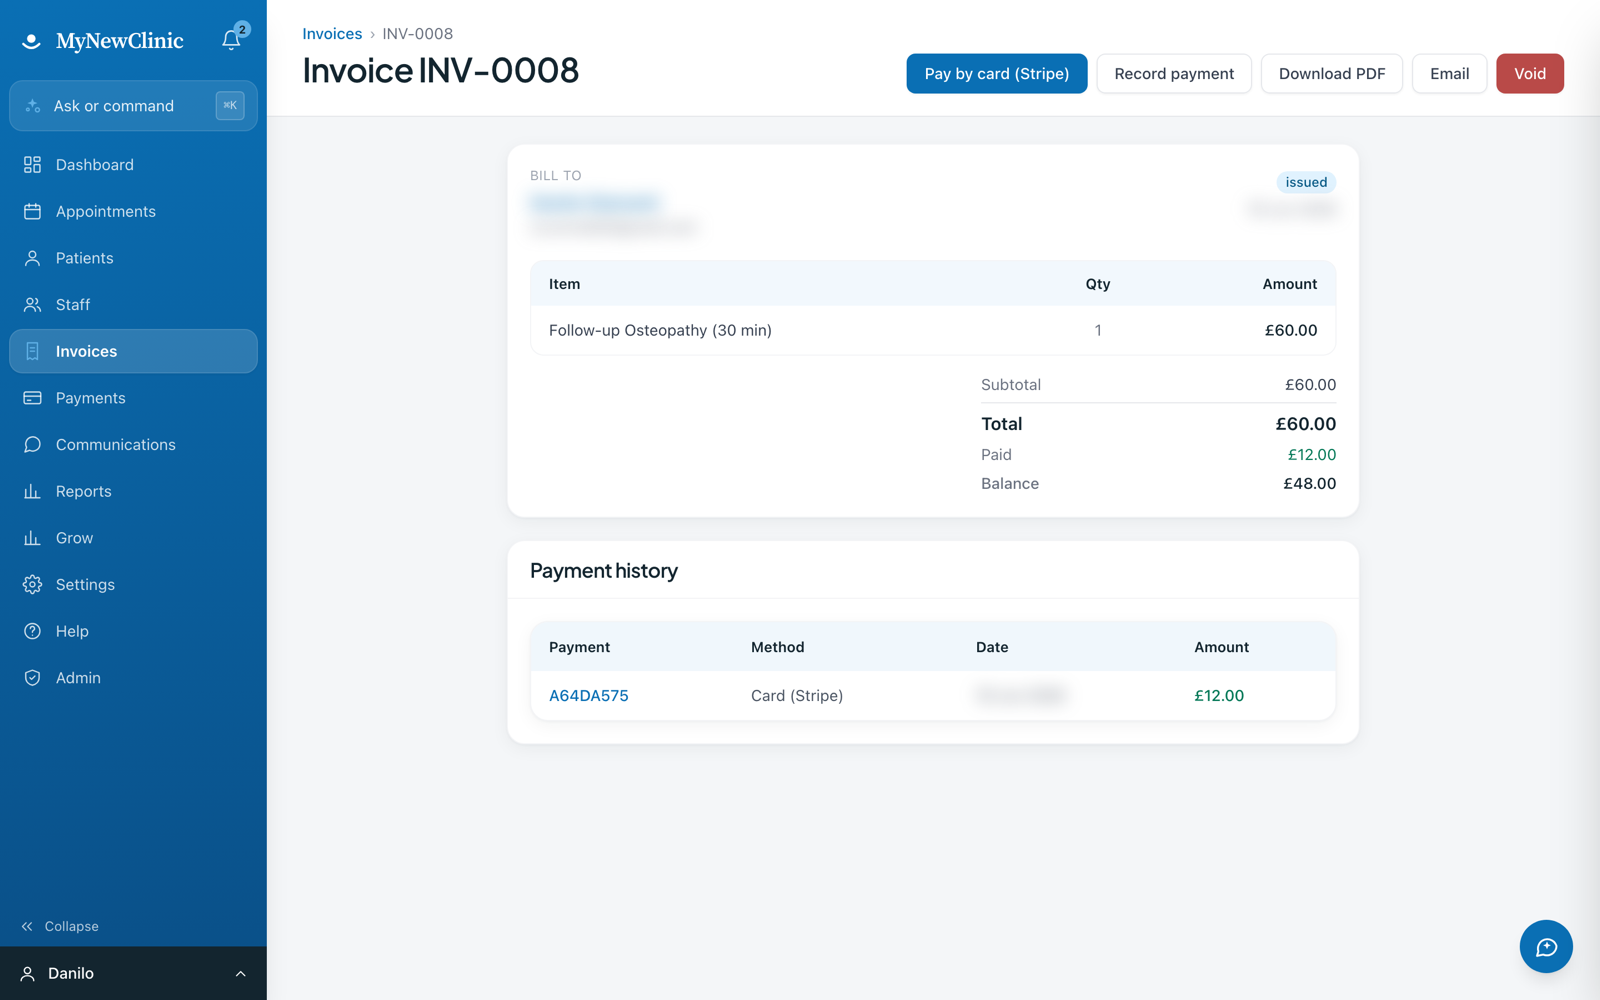Focus the Ask or command field
1600x1000 pixels.
tap(133, 105)
